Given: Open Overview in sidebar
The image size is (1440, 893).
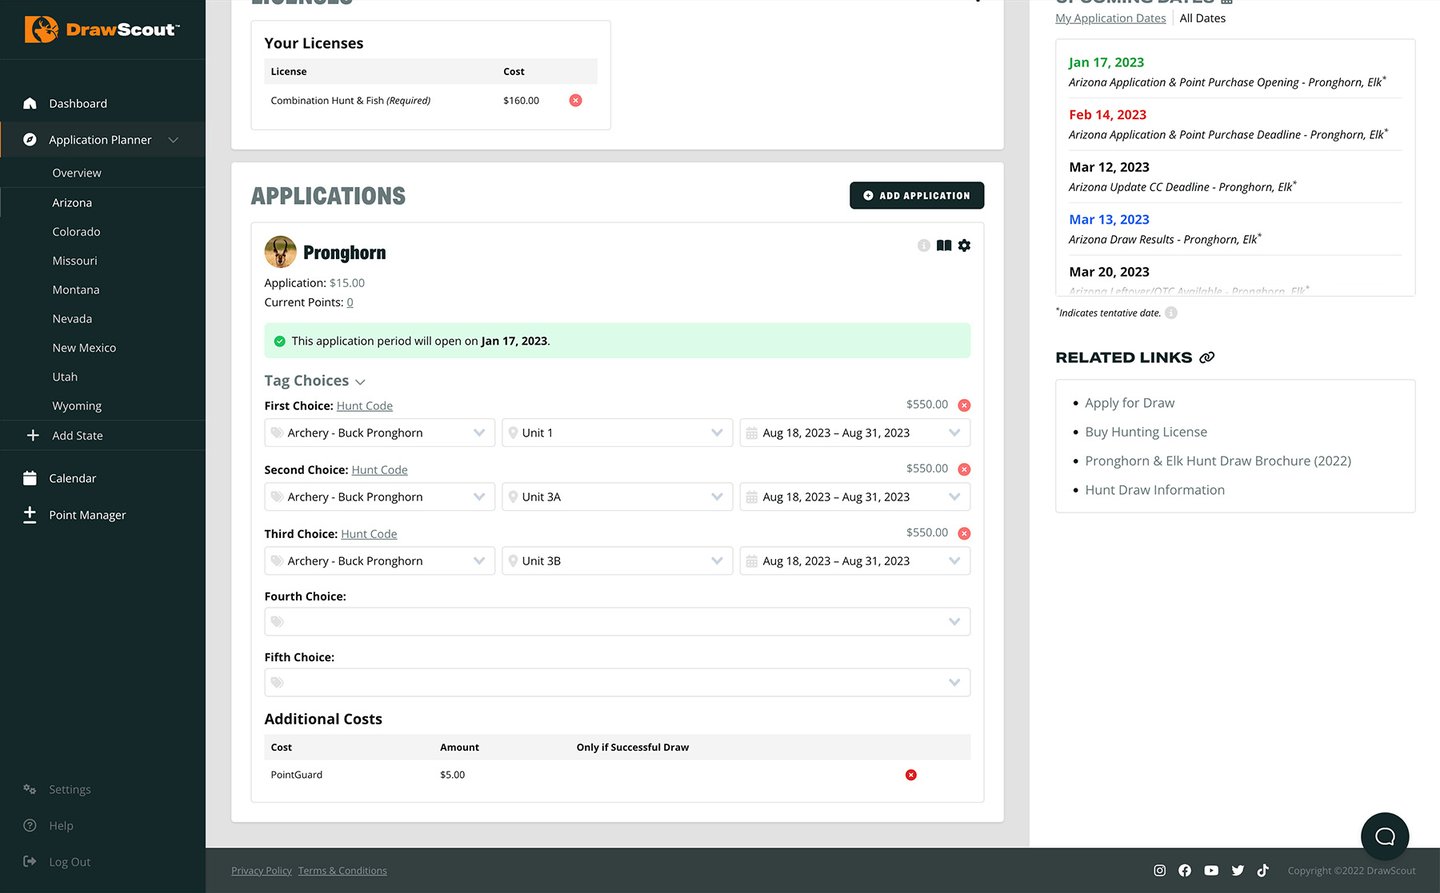Looking at the screenshot, I should coord(77,173).
